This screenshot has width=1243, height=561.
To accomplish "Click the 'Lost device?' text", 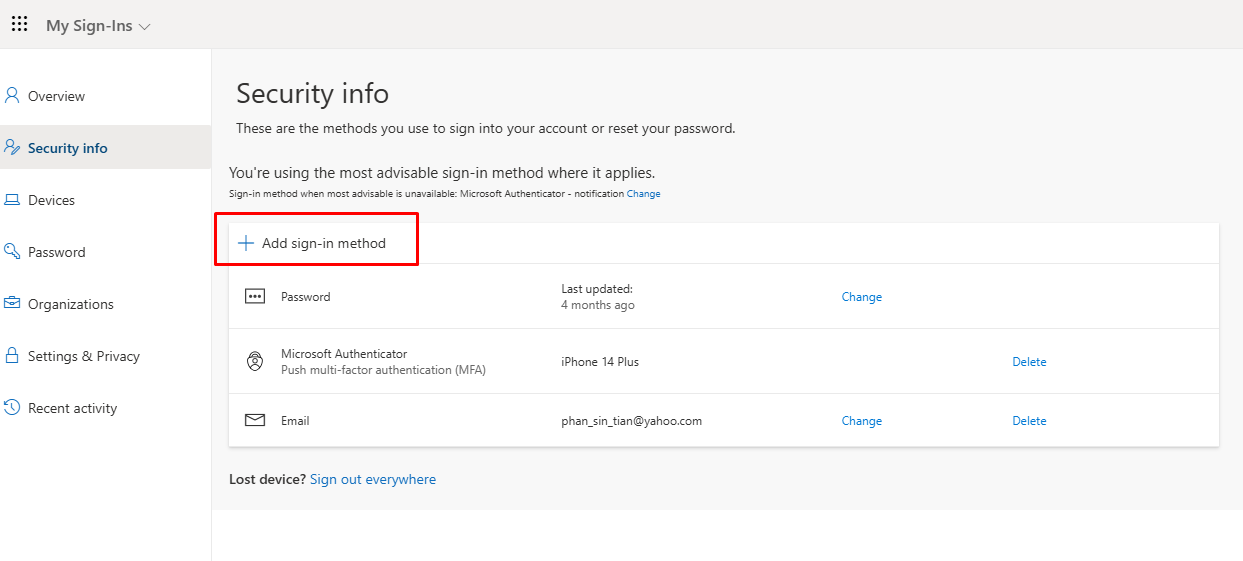I will 267,480.
